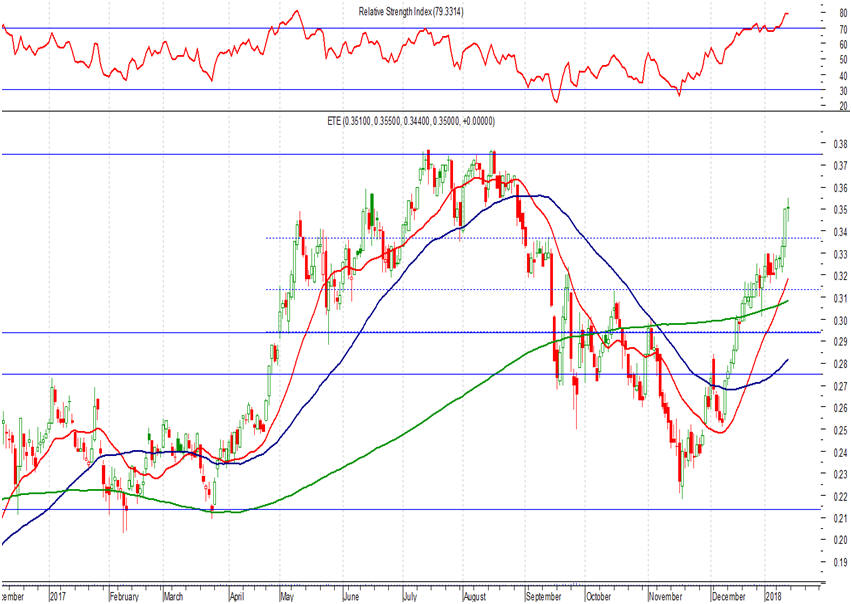Click the 0.24 price axis label
The width and height of the screenshot is (852, 604).
pyautogui.click(x=841, y=452)
